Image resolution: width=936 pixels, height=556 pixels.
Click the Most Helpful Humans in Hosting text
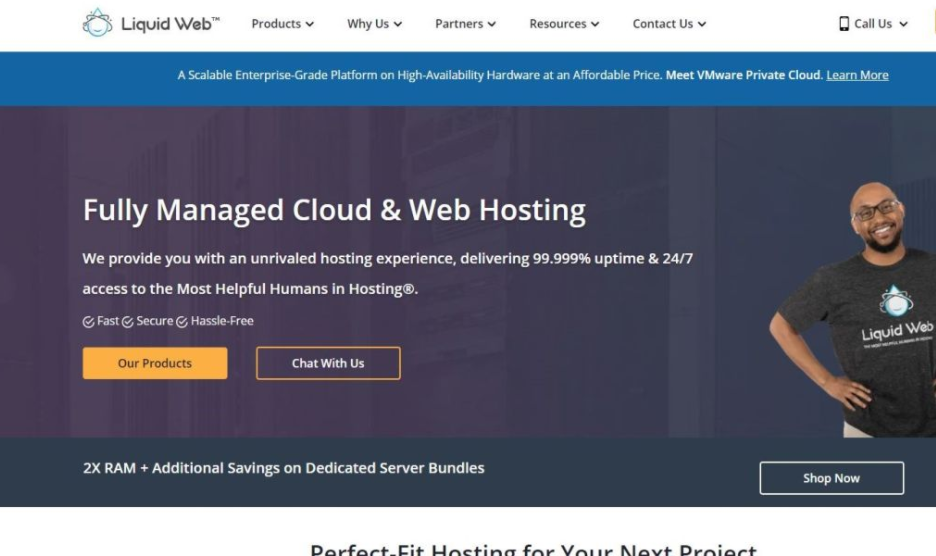click(x=297, y=289)
